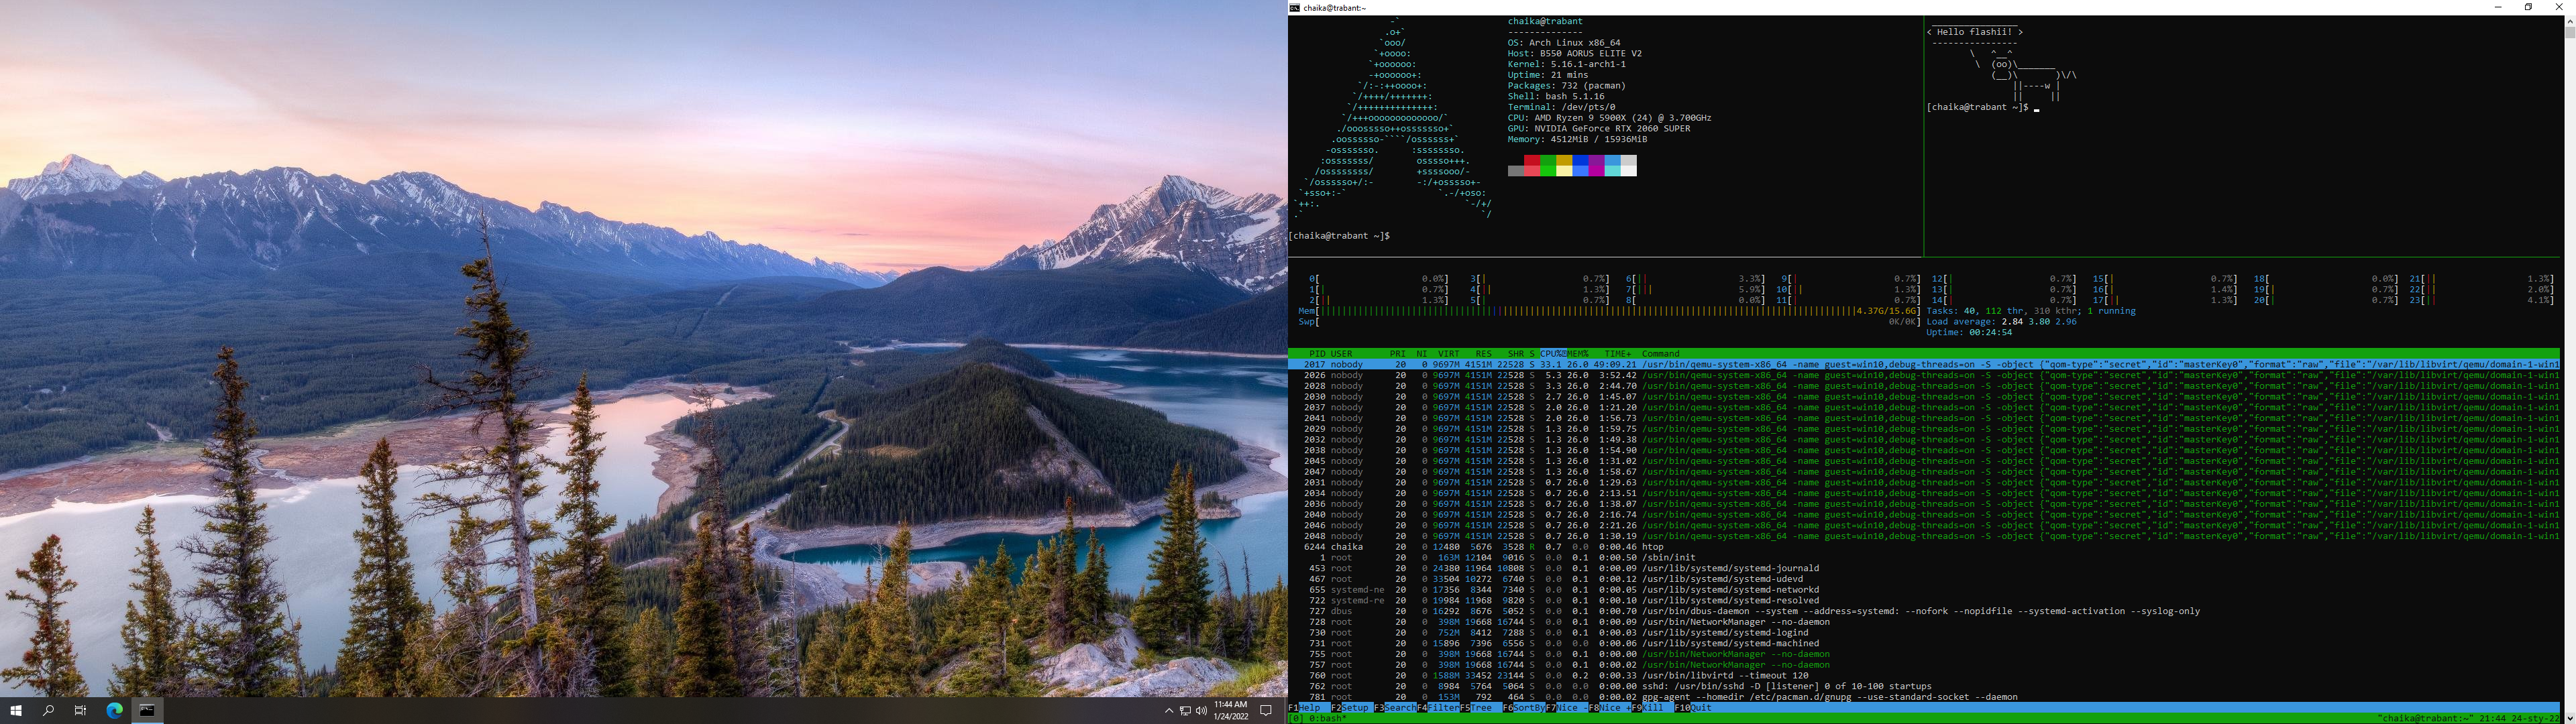This screenshot has height=724, width=2576.
Task: Sort by VIRT column header
Action: click(x=1449, y=354)
